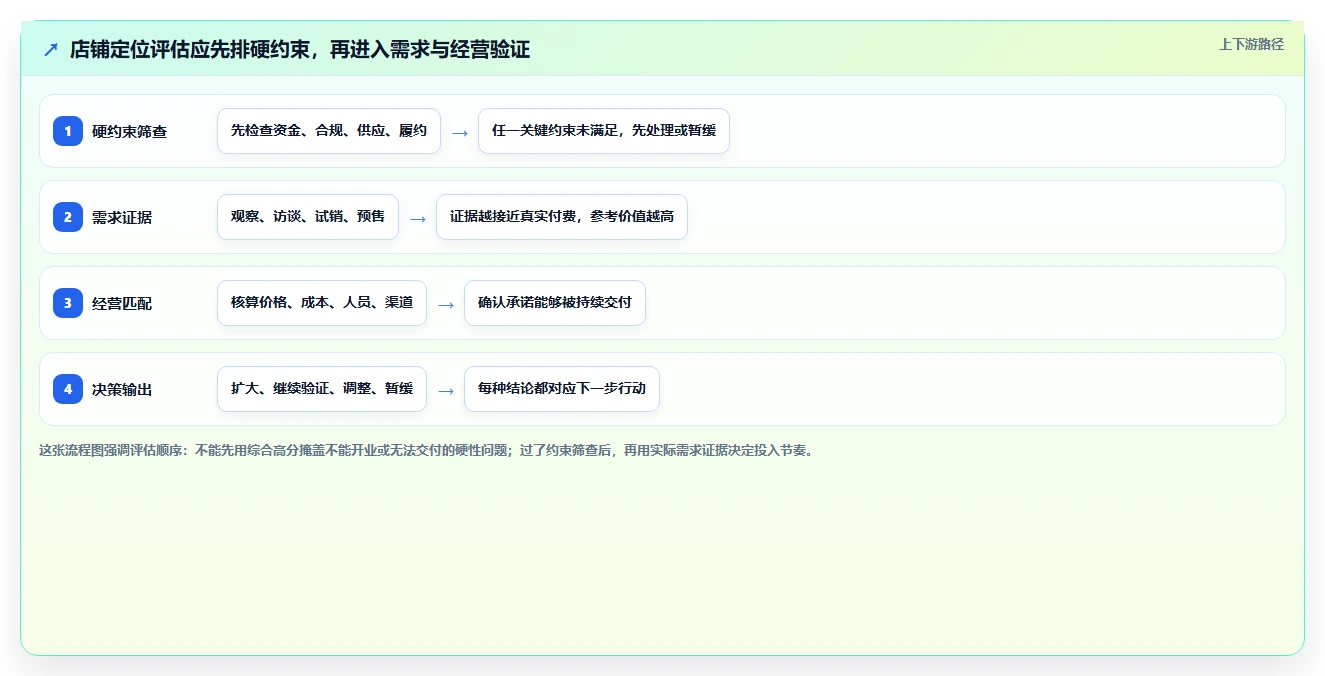This screenshot has width=1325, height=676.
Task: Click the arrow in the 经营匹配 row
Action: 446,304
